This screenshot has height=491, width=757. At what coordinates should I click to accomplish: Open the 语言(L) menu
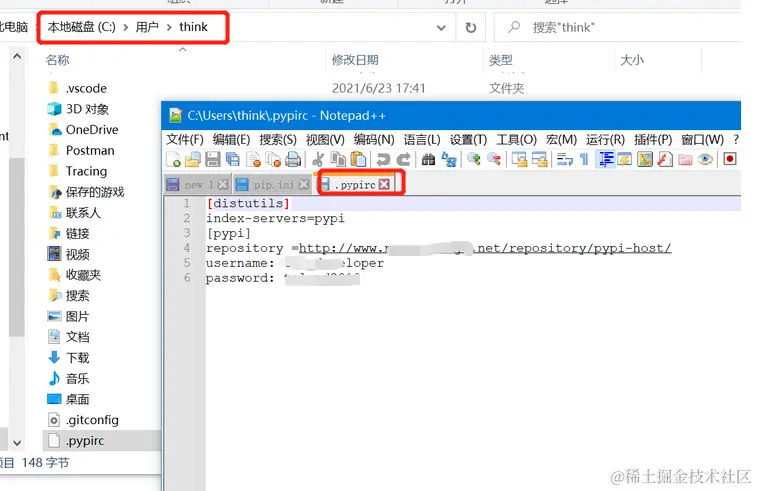tap(421, 140)
